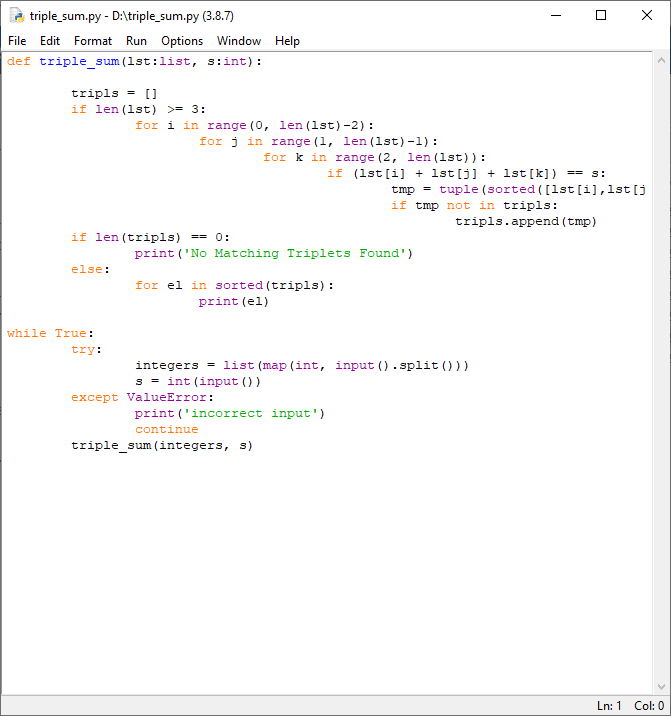Screen dimensions: 671x716
Task: Minimize the triple_sum.py window
Action: pyautogui.click(x=556, y=15)
